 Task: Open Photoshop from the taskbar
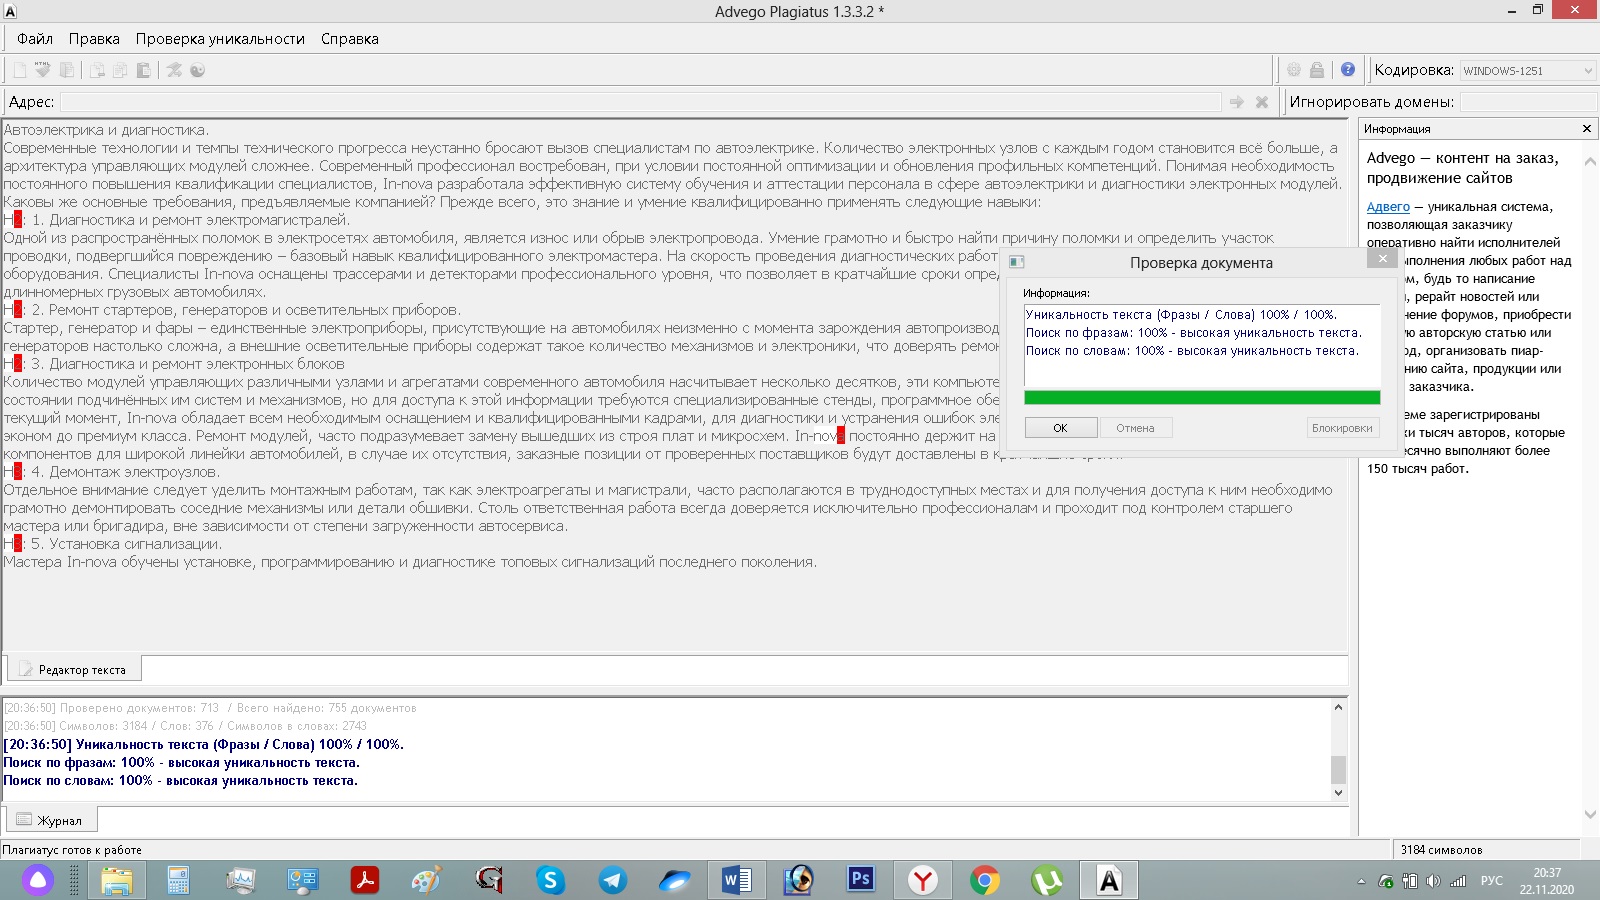[860, 880]
